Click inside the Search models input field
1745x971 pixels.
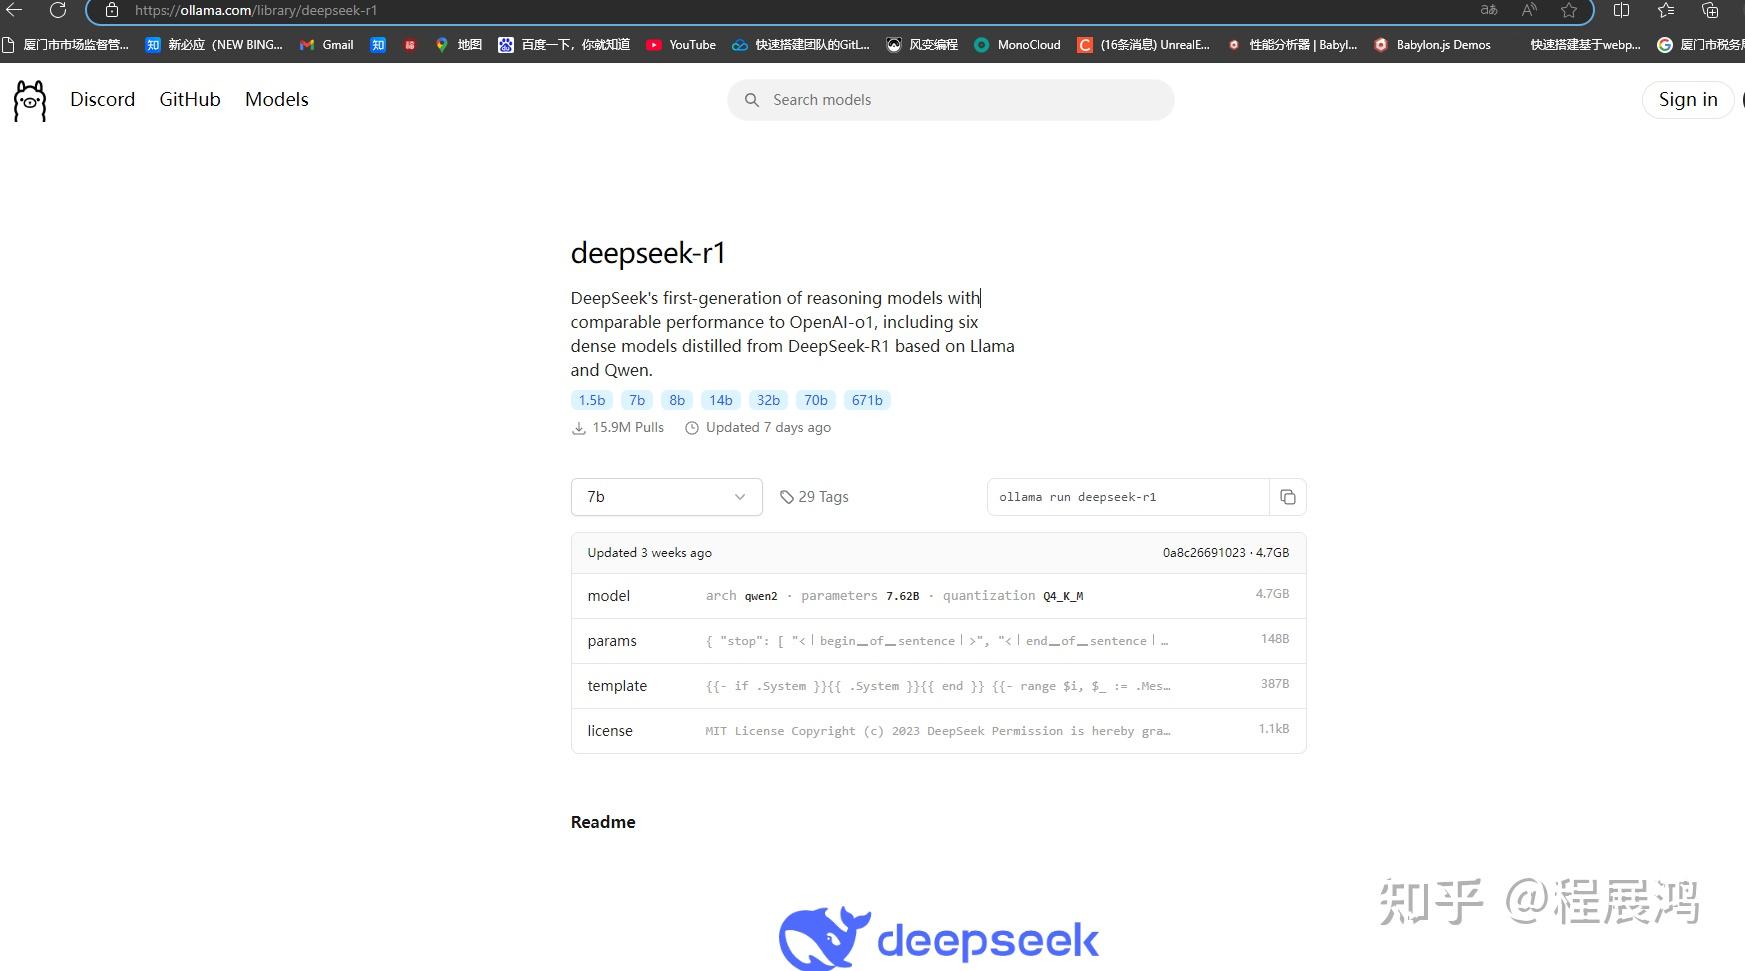950,100
